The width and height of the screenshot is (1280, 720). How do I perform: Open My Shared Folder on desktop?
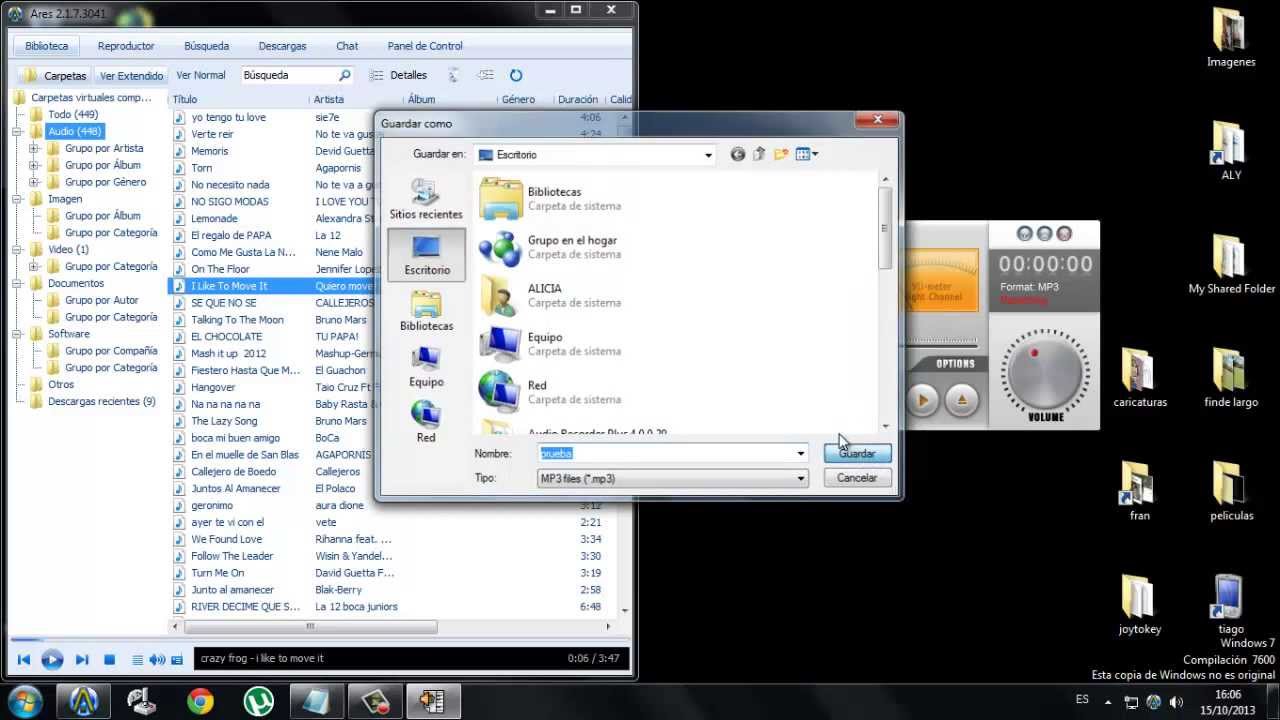click(x=1231, y=265)
